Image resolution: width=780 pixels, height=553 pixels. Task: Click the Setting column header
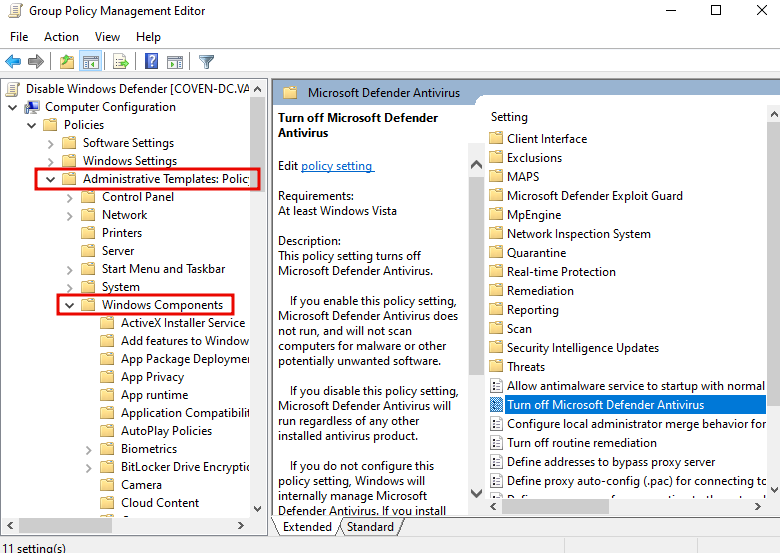click(509, 117)
